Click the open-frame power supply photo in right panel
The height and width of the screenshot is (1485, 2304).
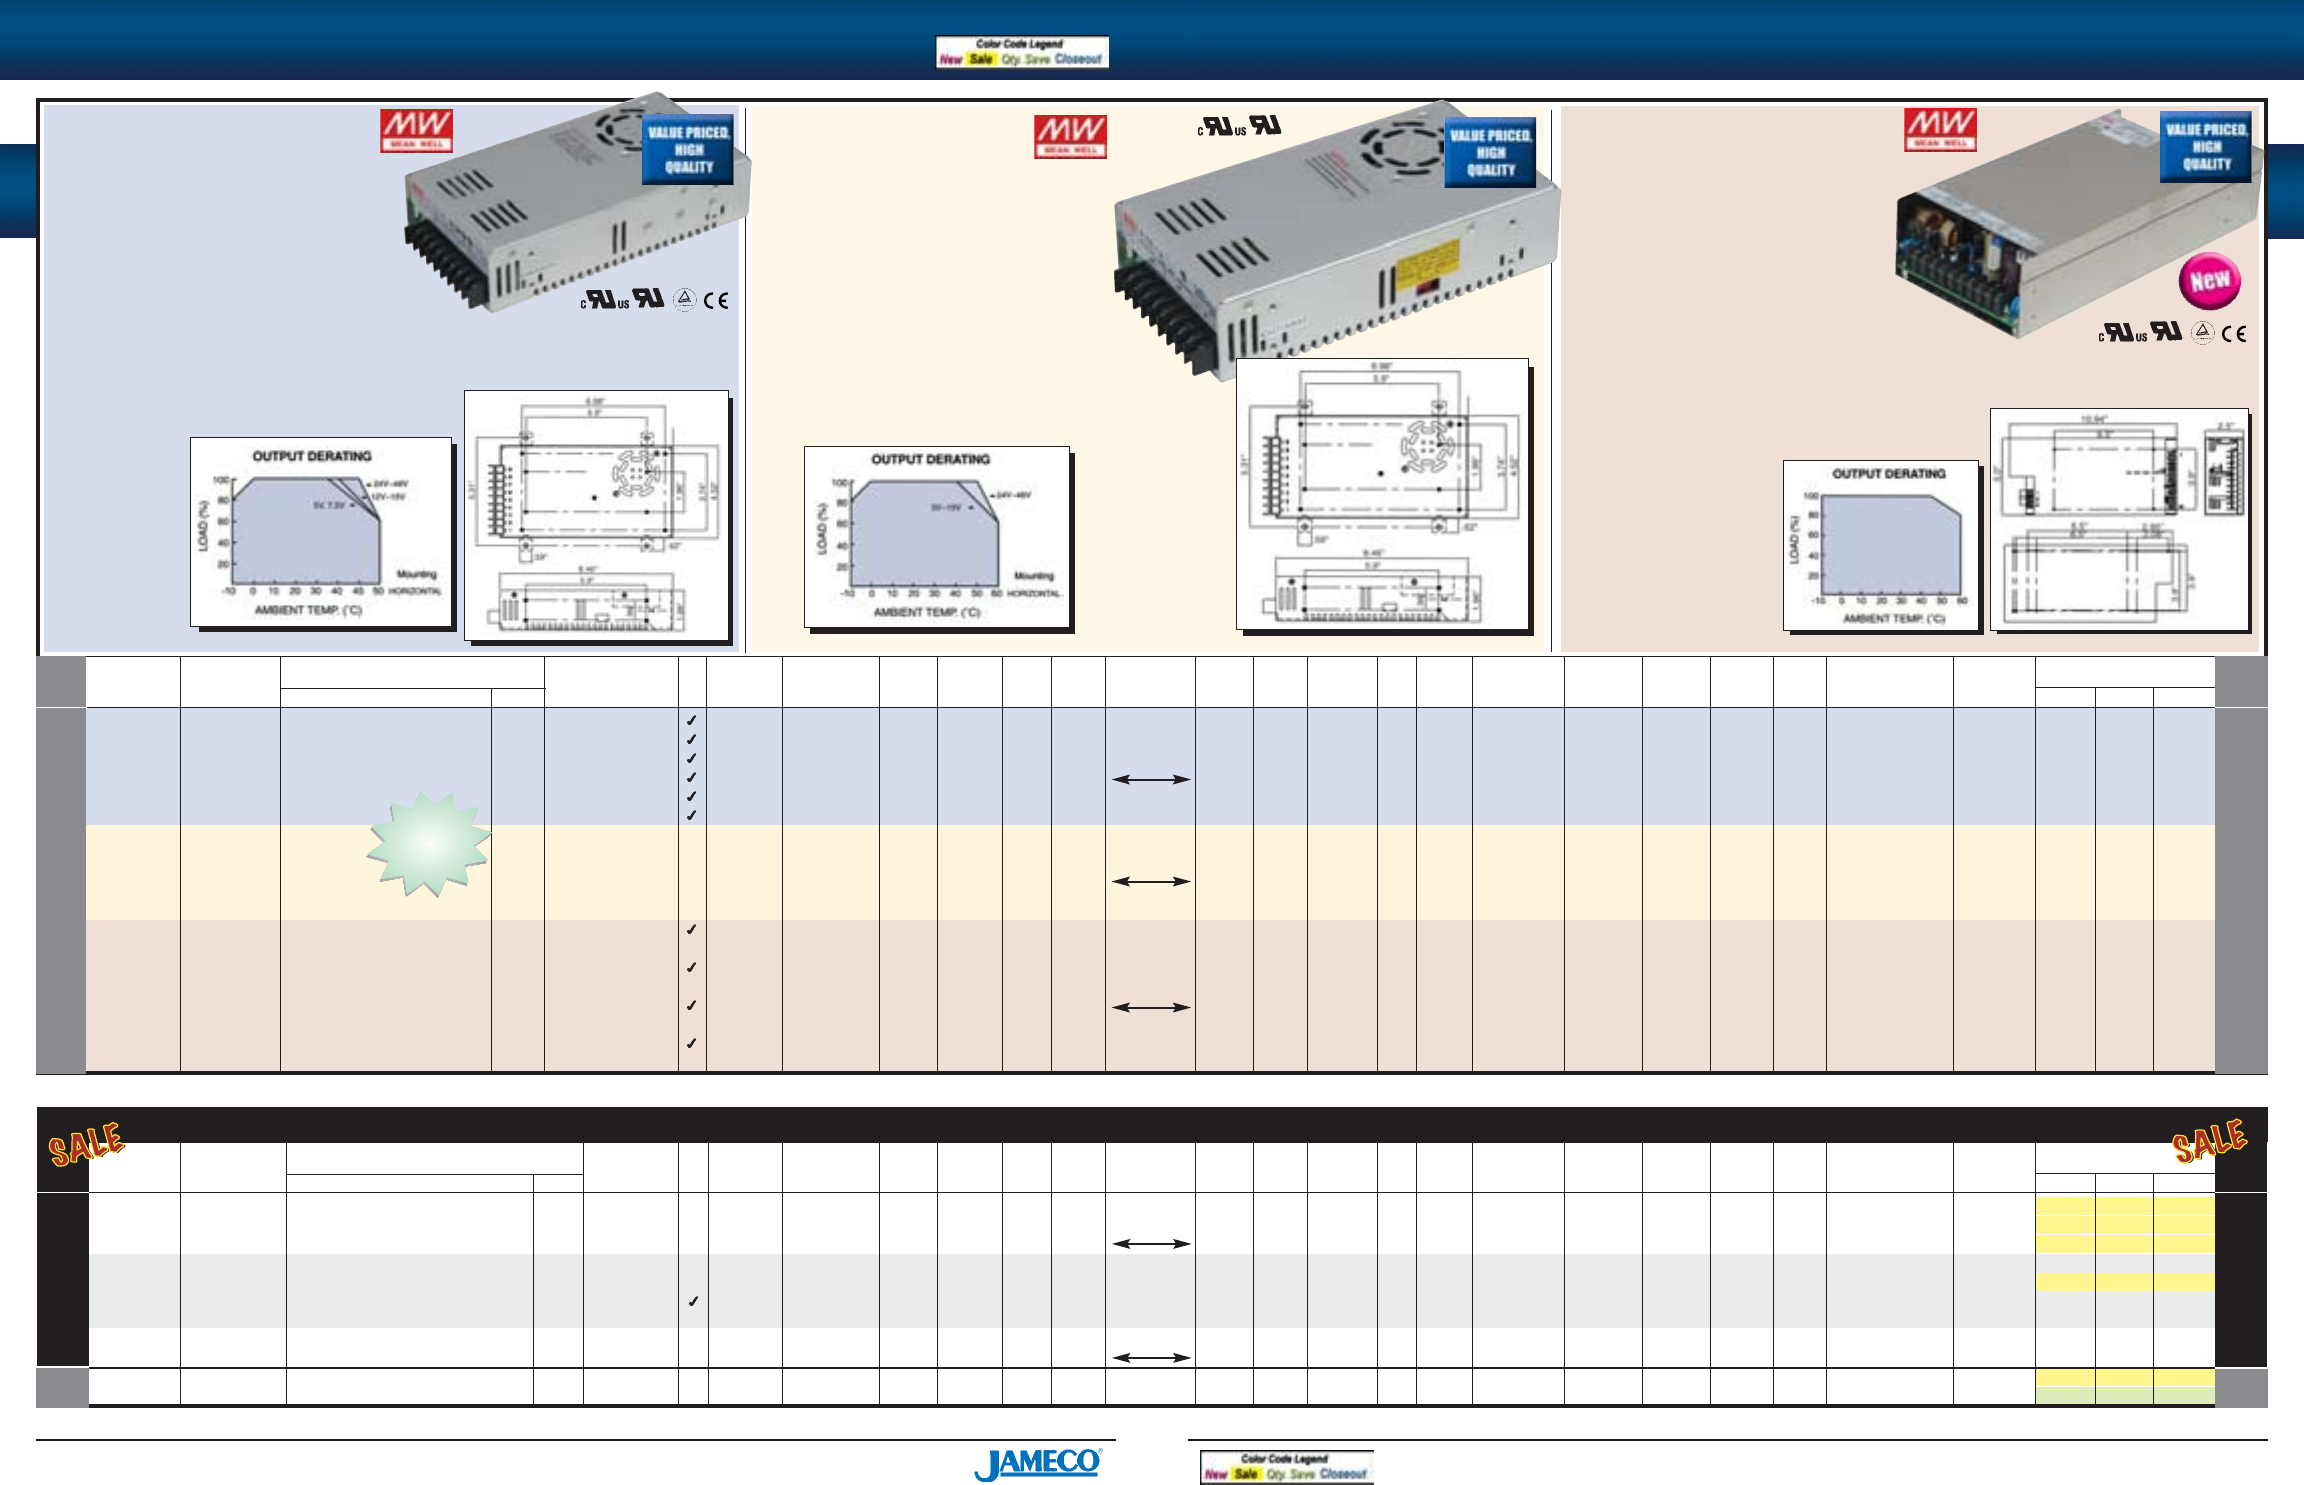click(2078, 226)
